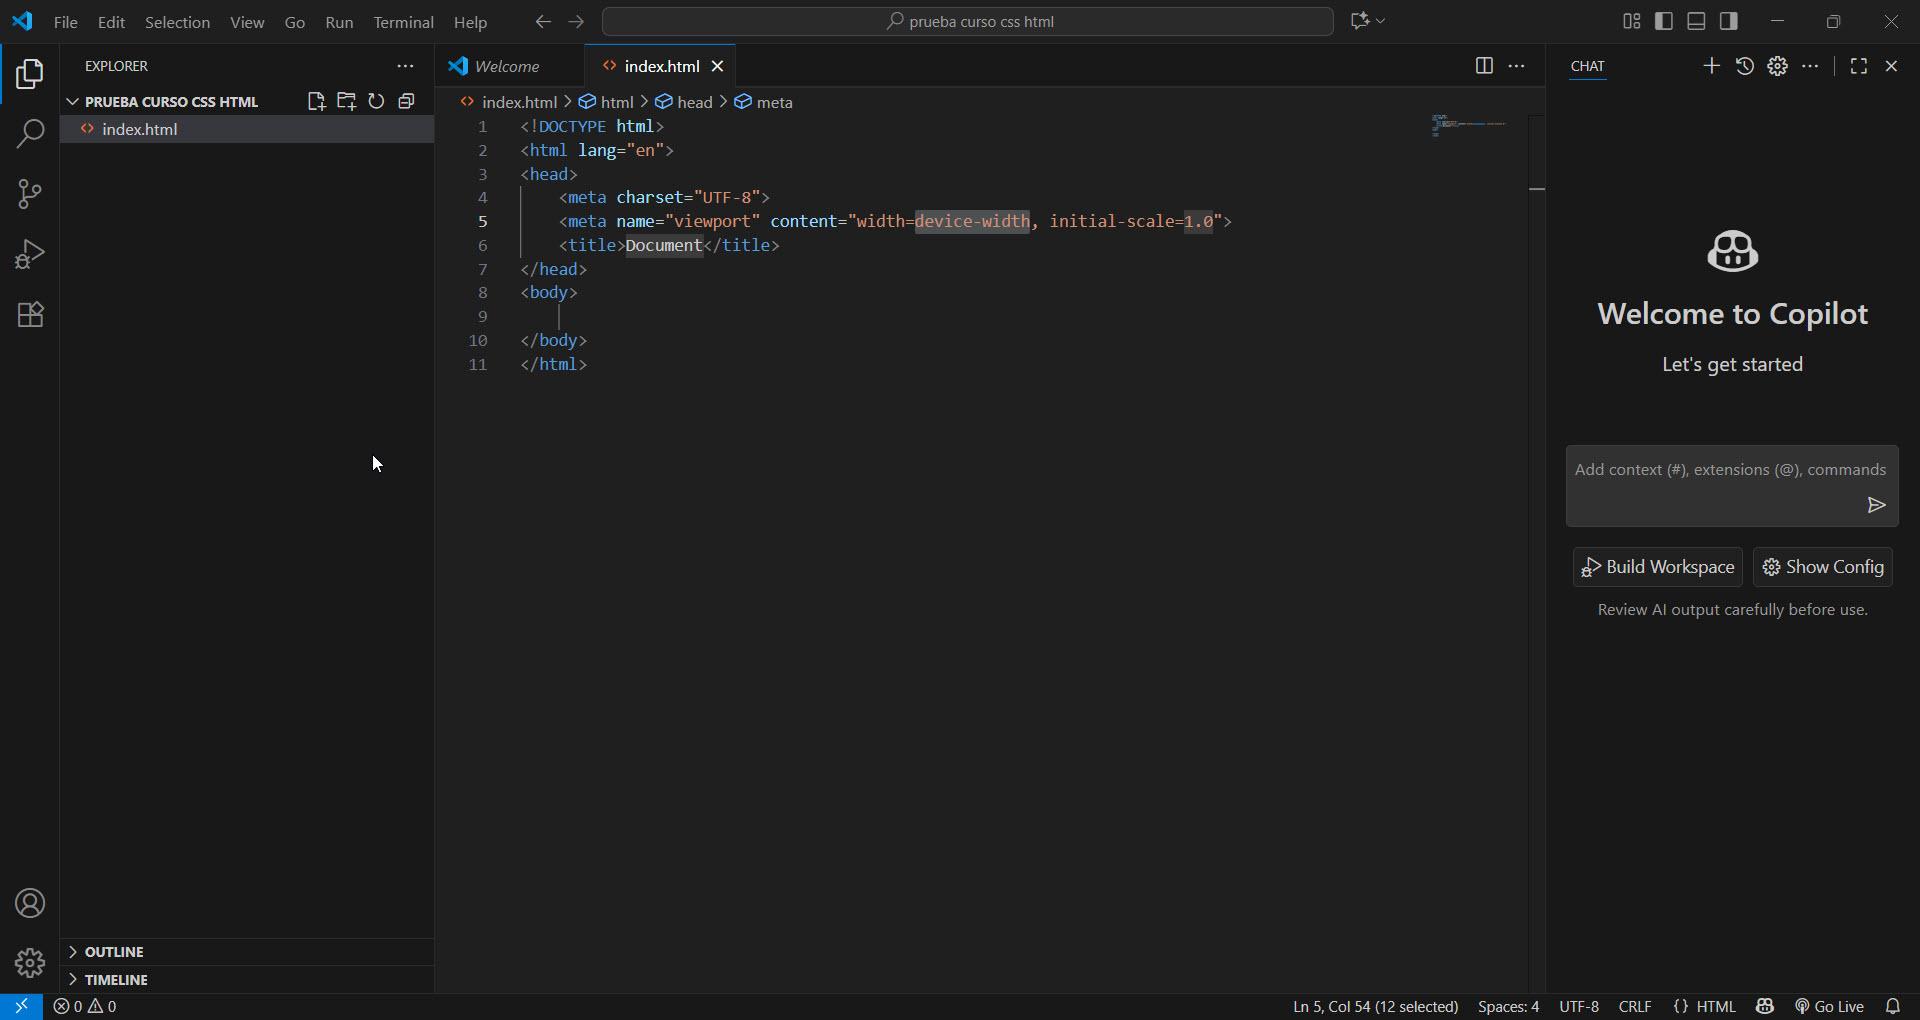Create a new folder in explorer

click(346, 101)
